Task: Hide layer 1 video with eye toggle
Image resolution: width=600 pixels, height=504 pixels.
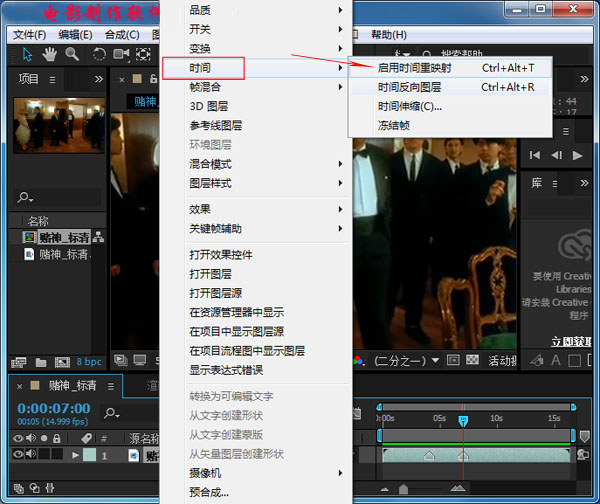Action: [18, 454]
